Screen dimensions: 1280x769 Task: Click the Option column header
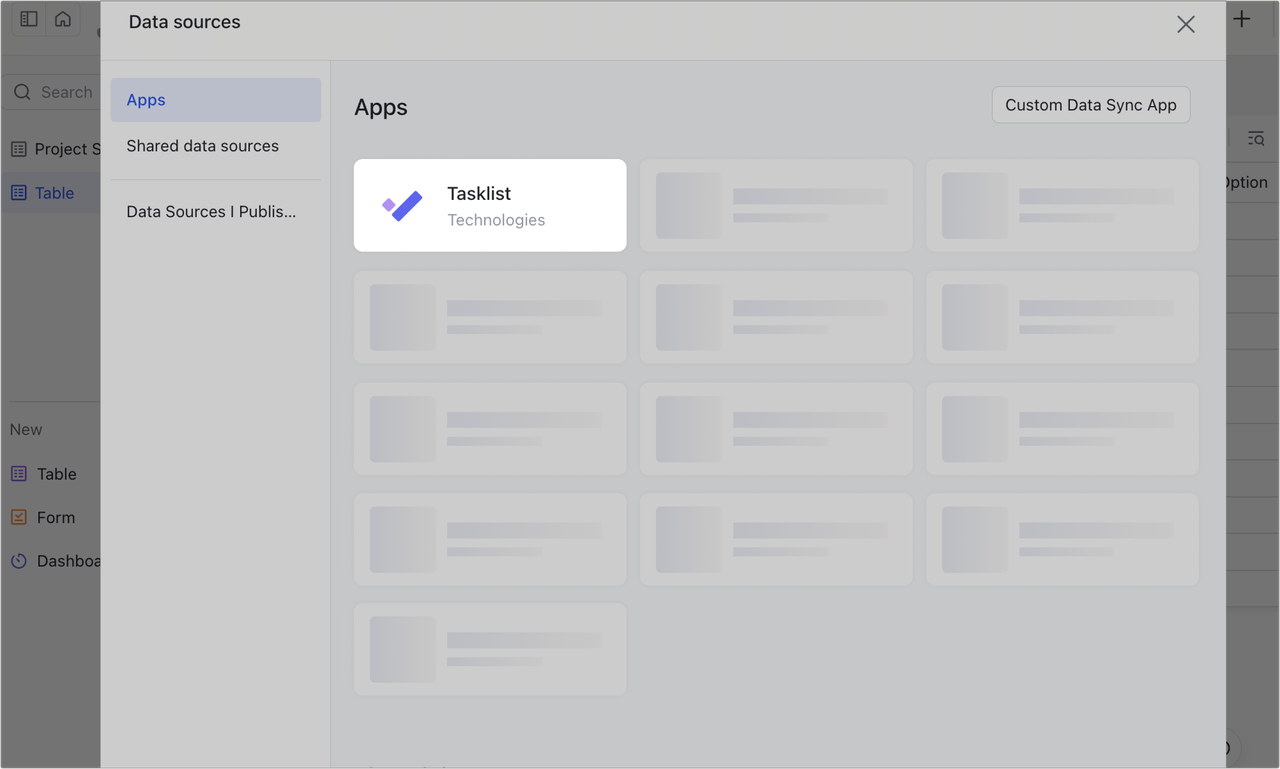pyautogui.click(x=1244, y=182)
